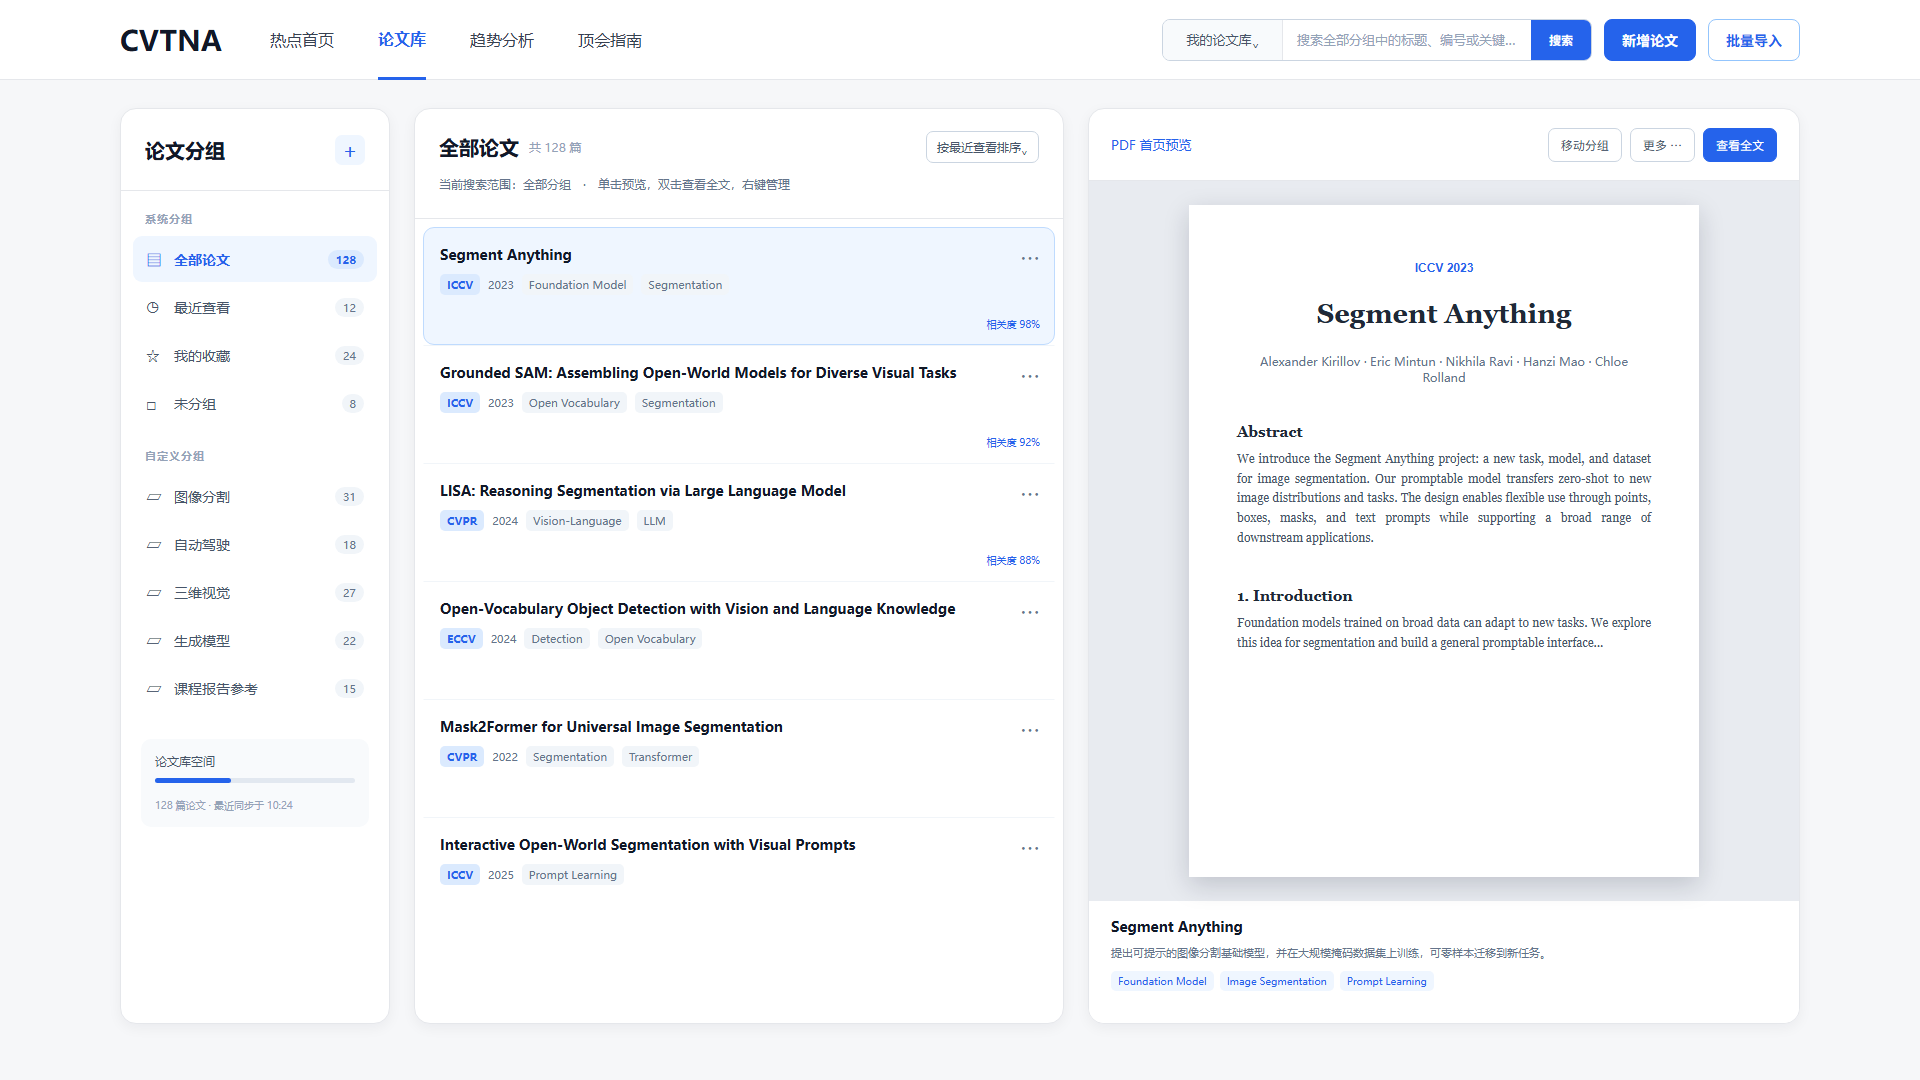This screenshot has width=1920, height=1080.
Task: Select the 全部论文 group row
Action: click(x=255, y=260)
